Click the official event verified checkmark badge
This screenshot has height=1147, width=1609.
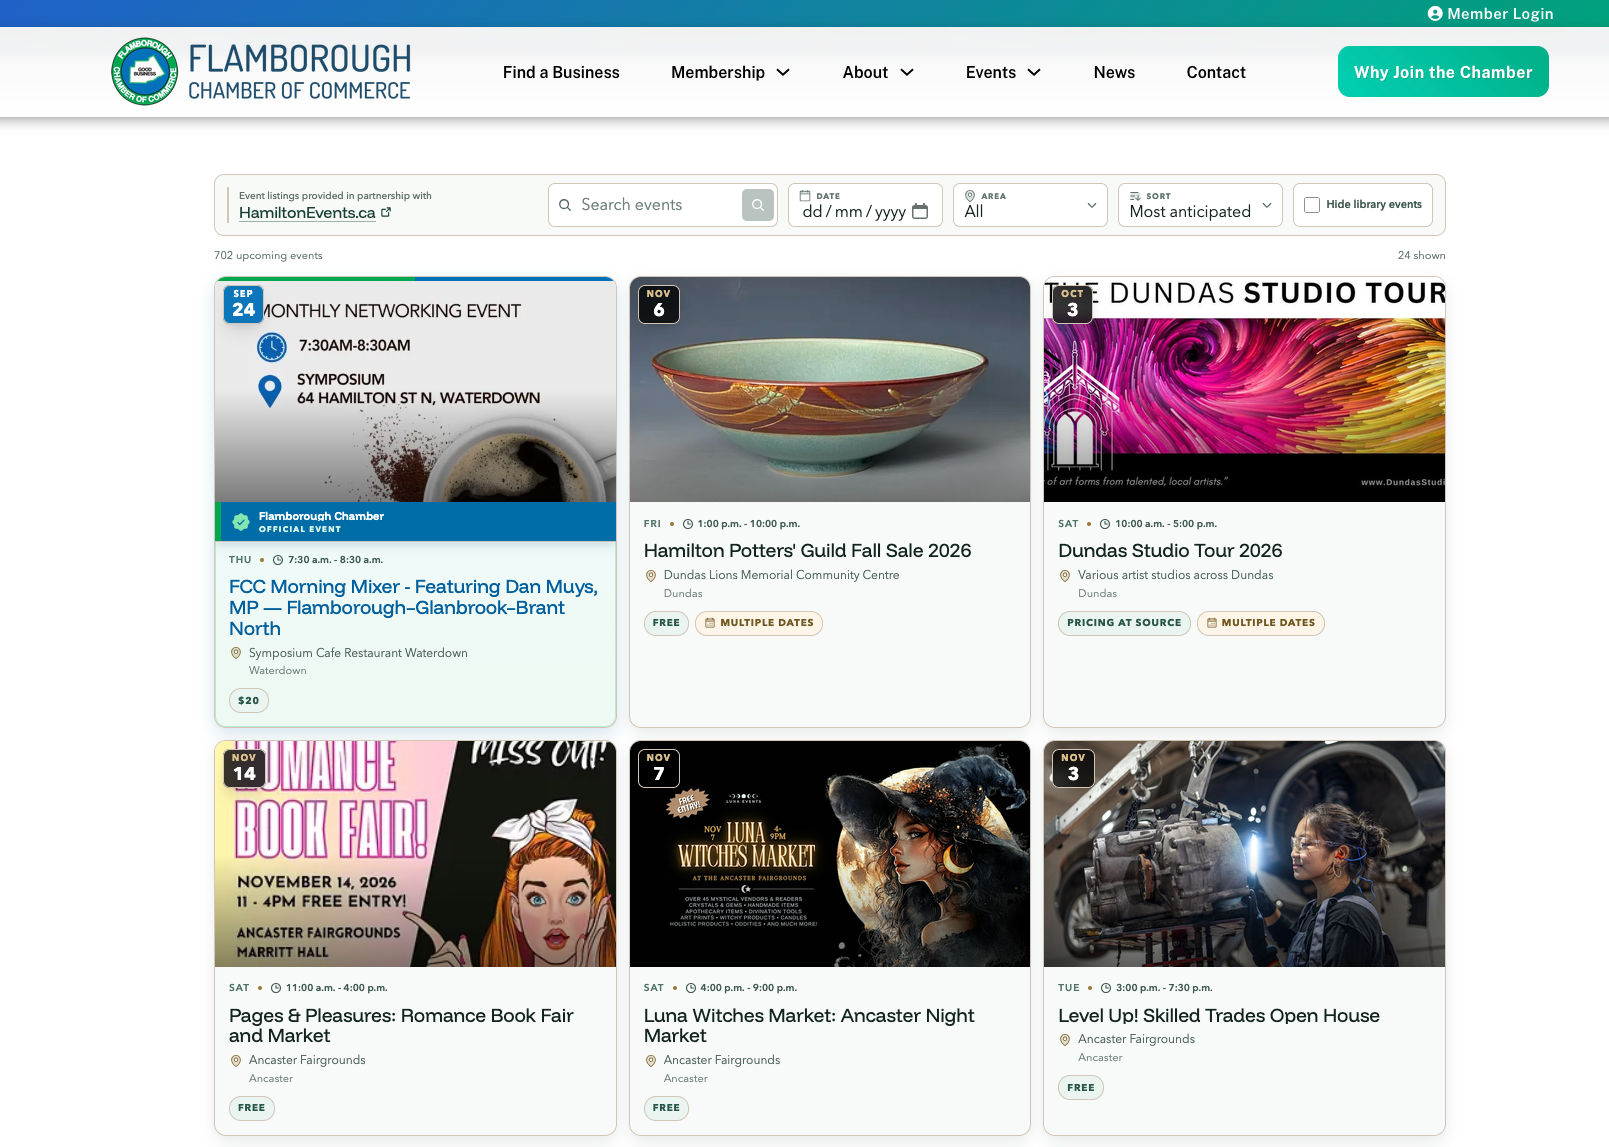(241, 521)
